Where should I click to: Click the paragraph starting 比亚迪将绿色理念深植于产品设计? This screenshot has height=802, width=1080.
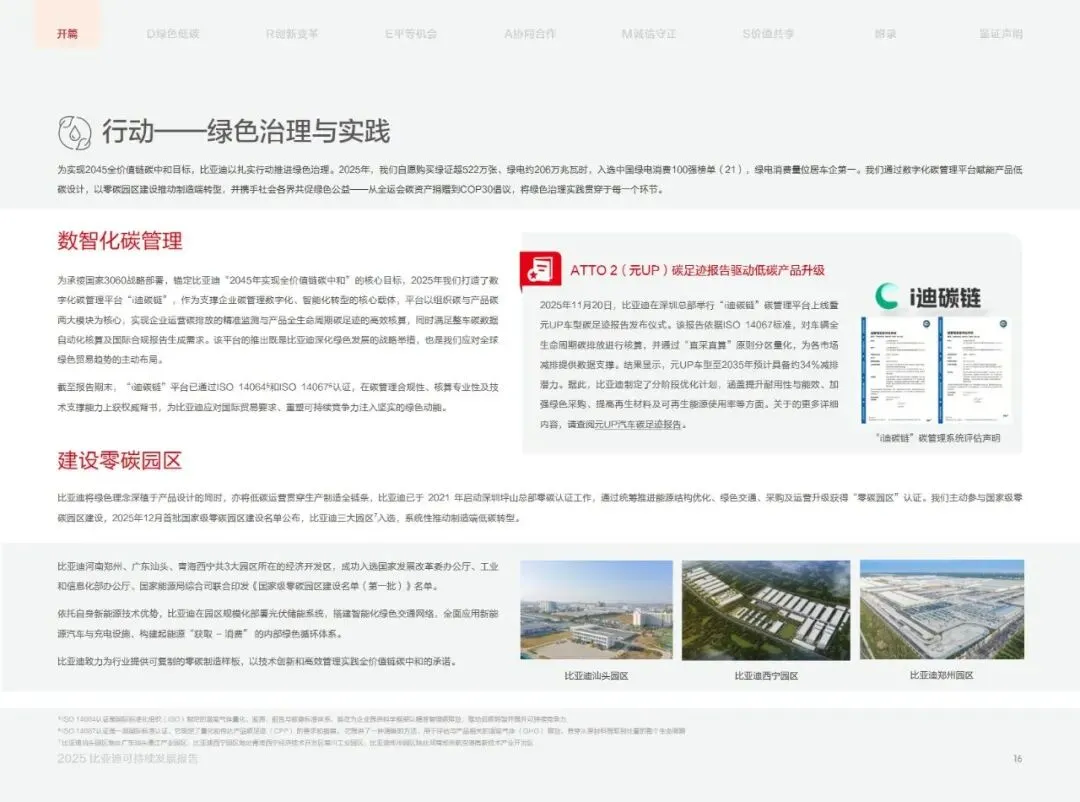pyautogui.click(x=540, y=508)
